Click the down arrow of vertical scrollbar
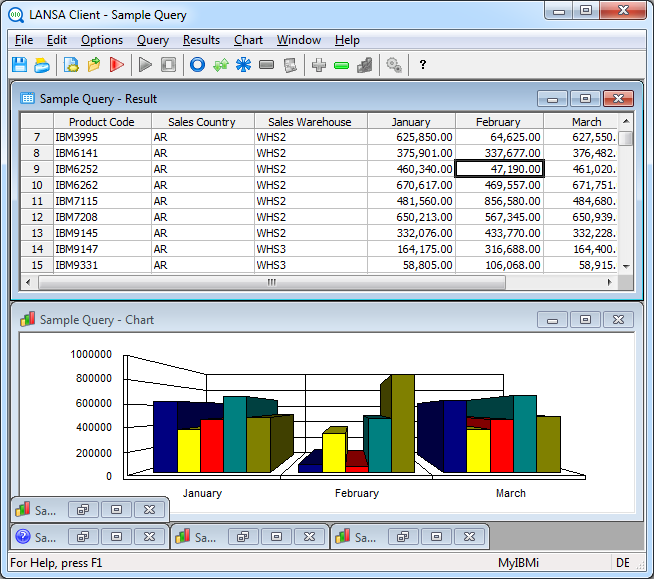Viewport: 654px width, 579px height. [x=626, y=267]
